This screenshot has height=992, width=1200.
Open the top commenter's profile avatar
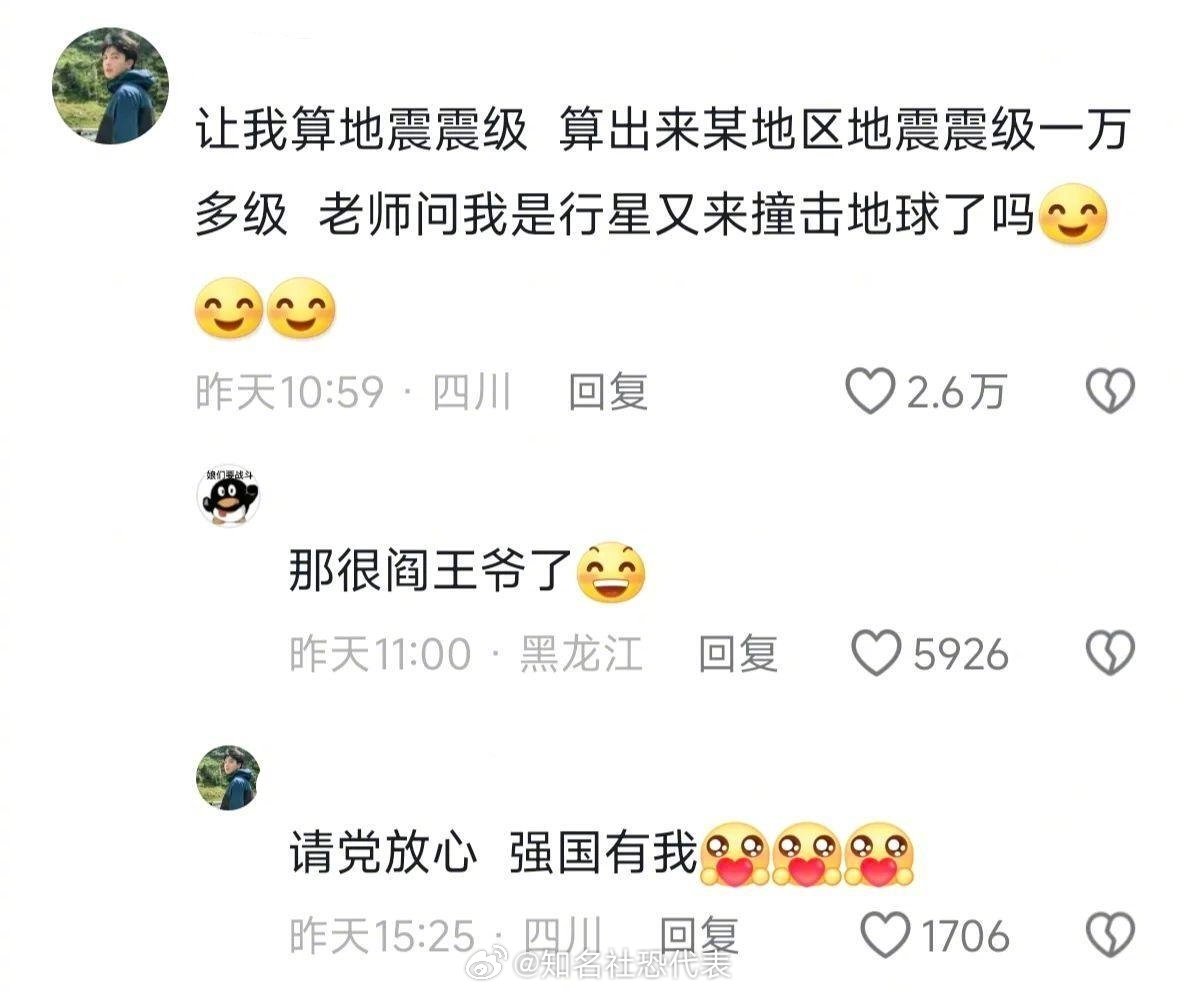tap(110, 86)
